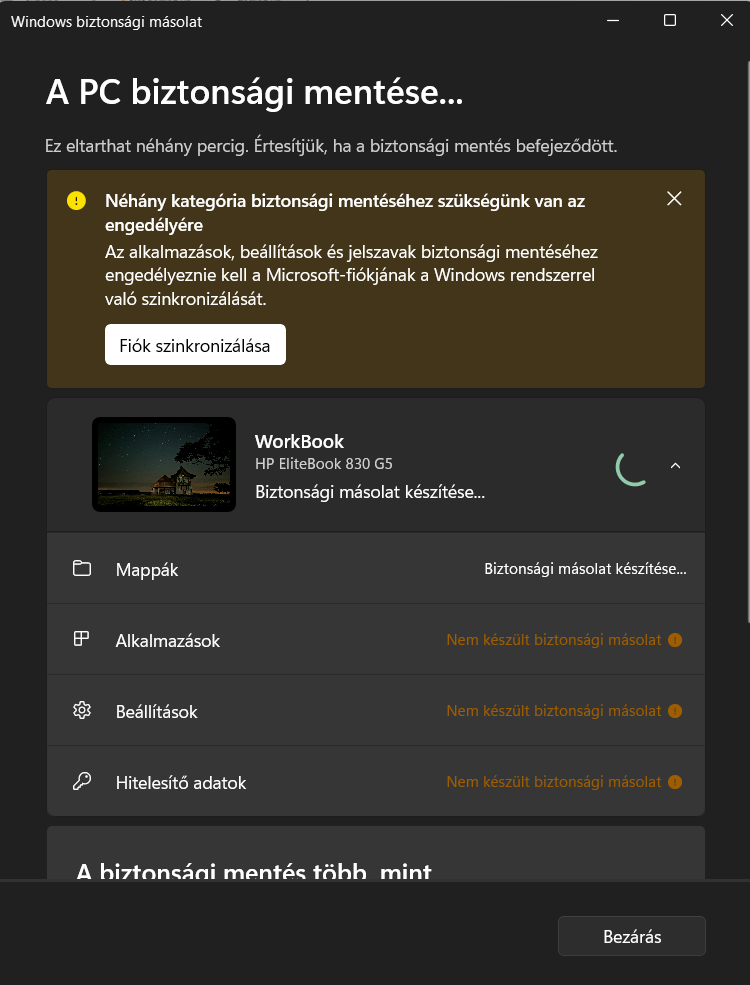The width and height of the screenshot is (750, 985).
Task: Click the orange warning icon beside Alkalmazások
Action: pyautogui.click(x=675, y=640)
